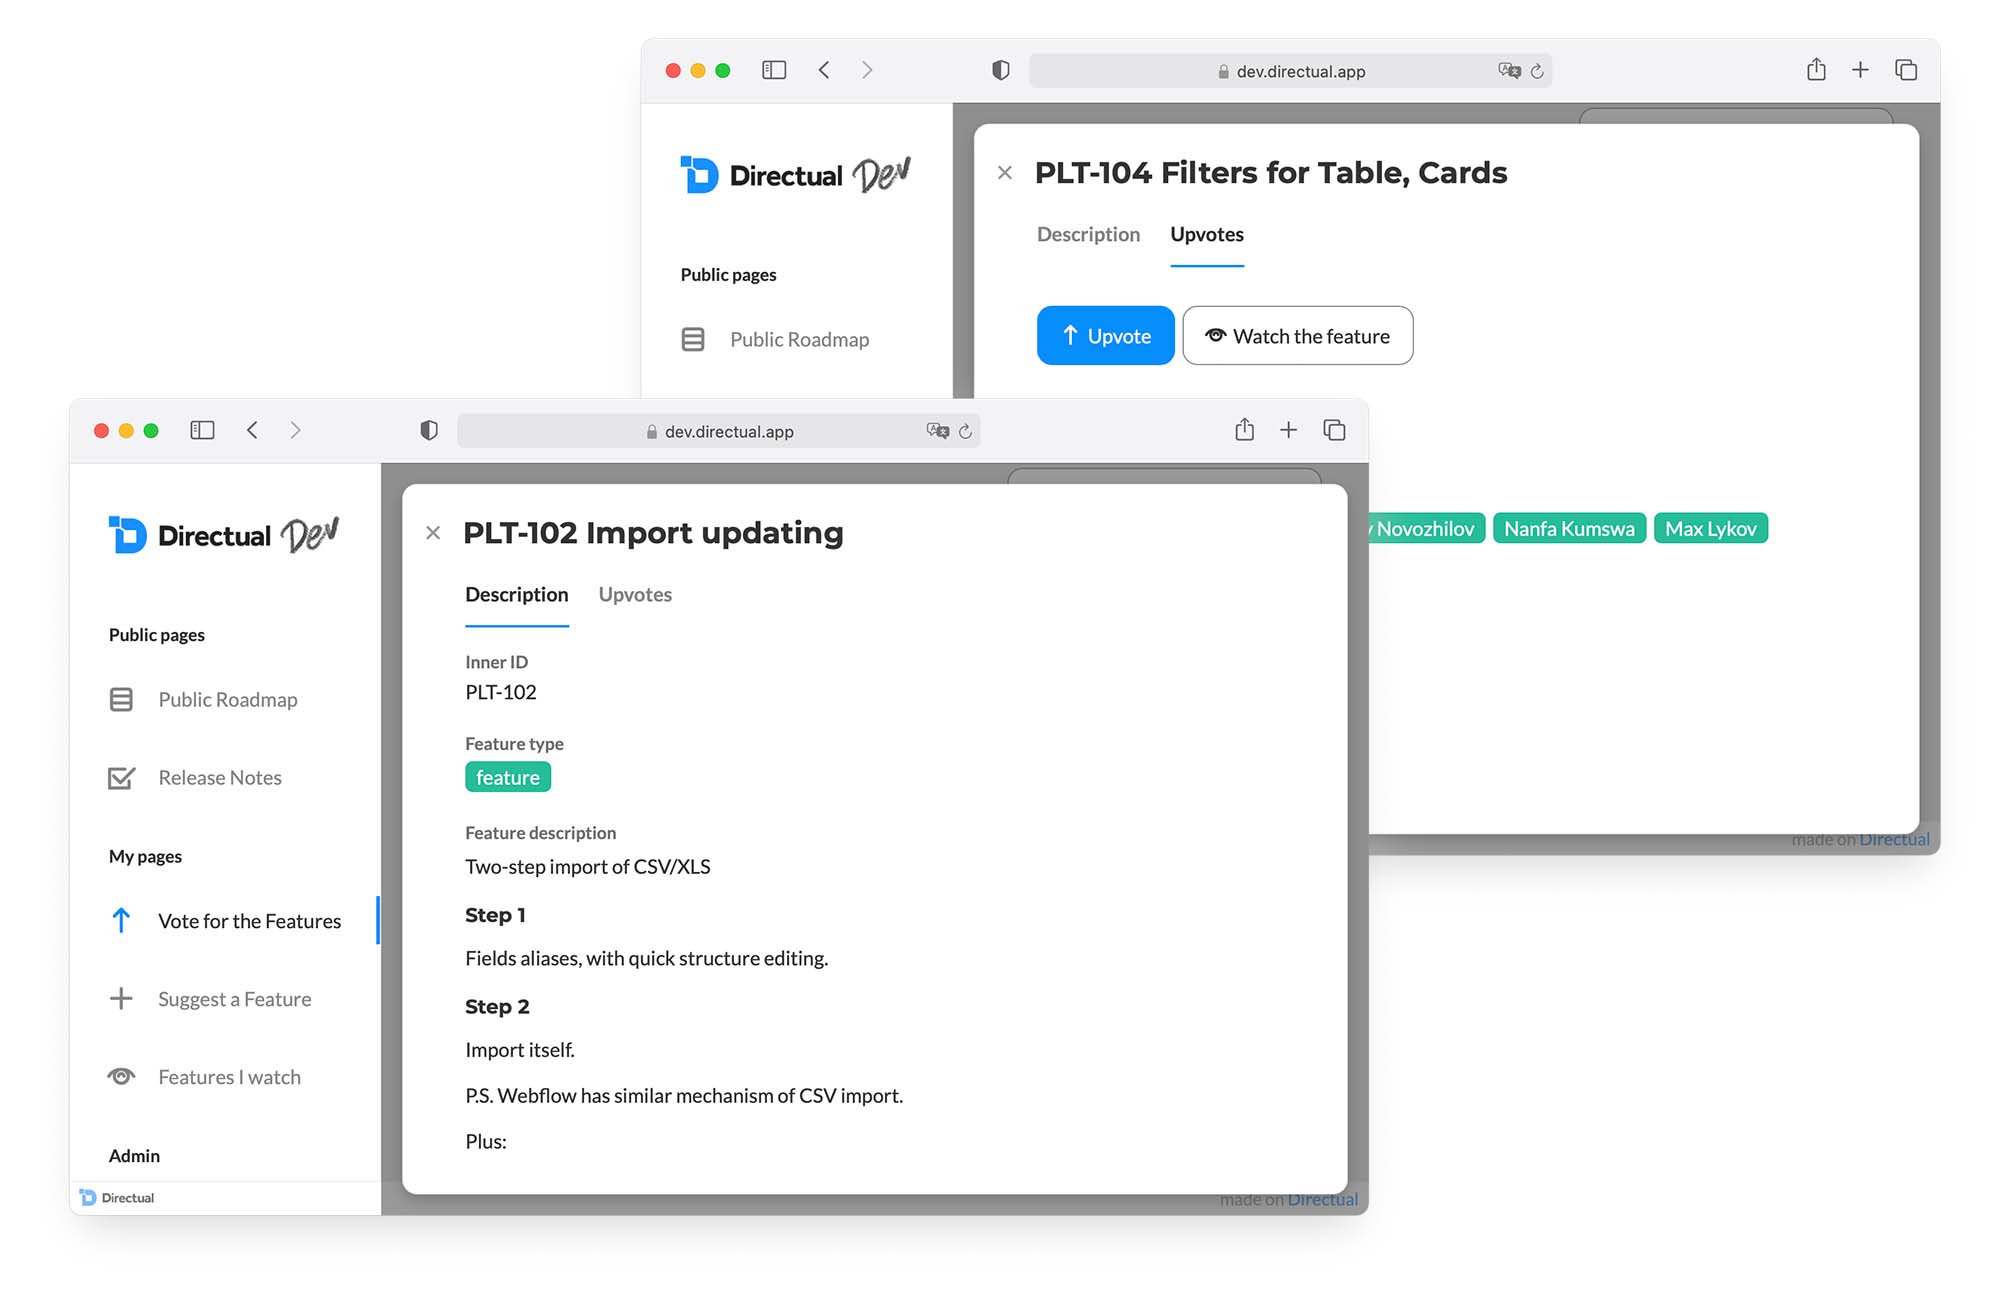Click the privacy shield icon in back browser
This screenshot has height=1307, width=2000.
click(x=1000, y=70)
